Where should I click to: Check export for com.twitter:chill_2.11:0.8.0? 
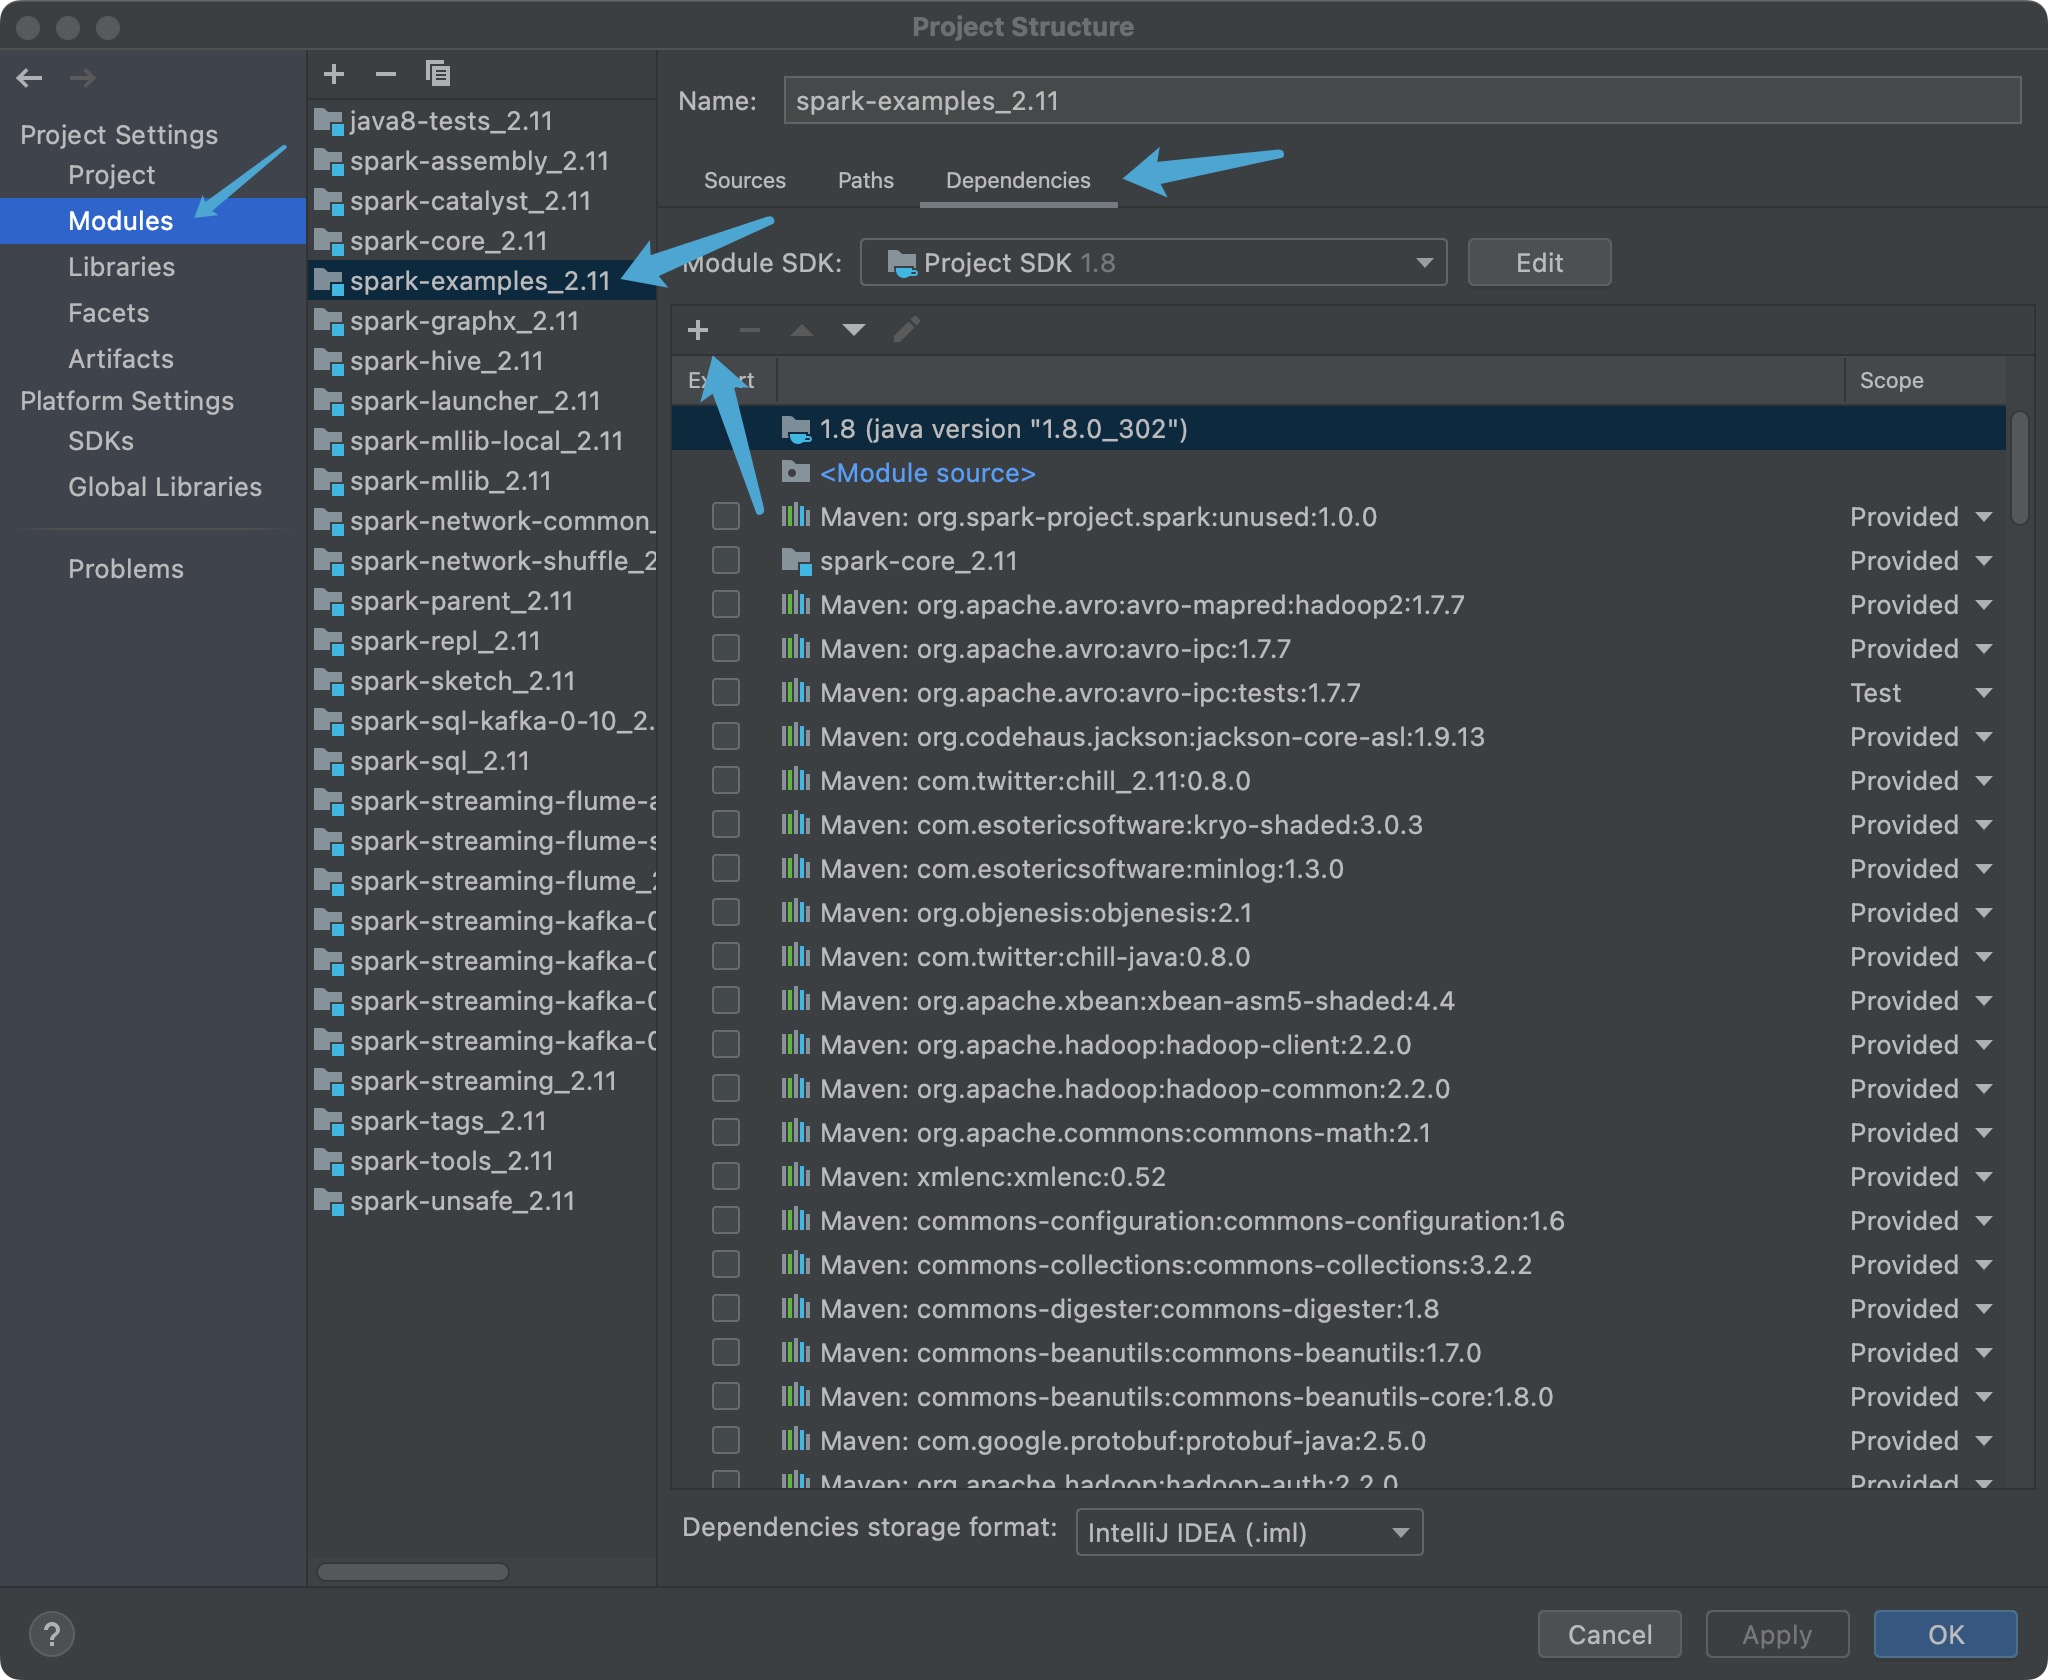click(726, 781)
